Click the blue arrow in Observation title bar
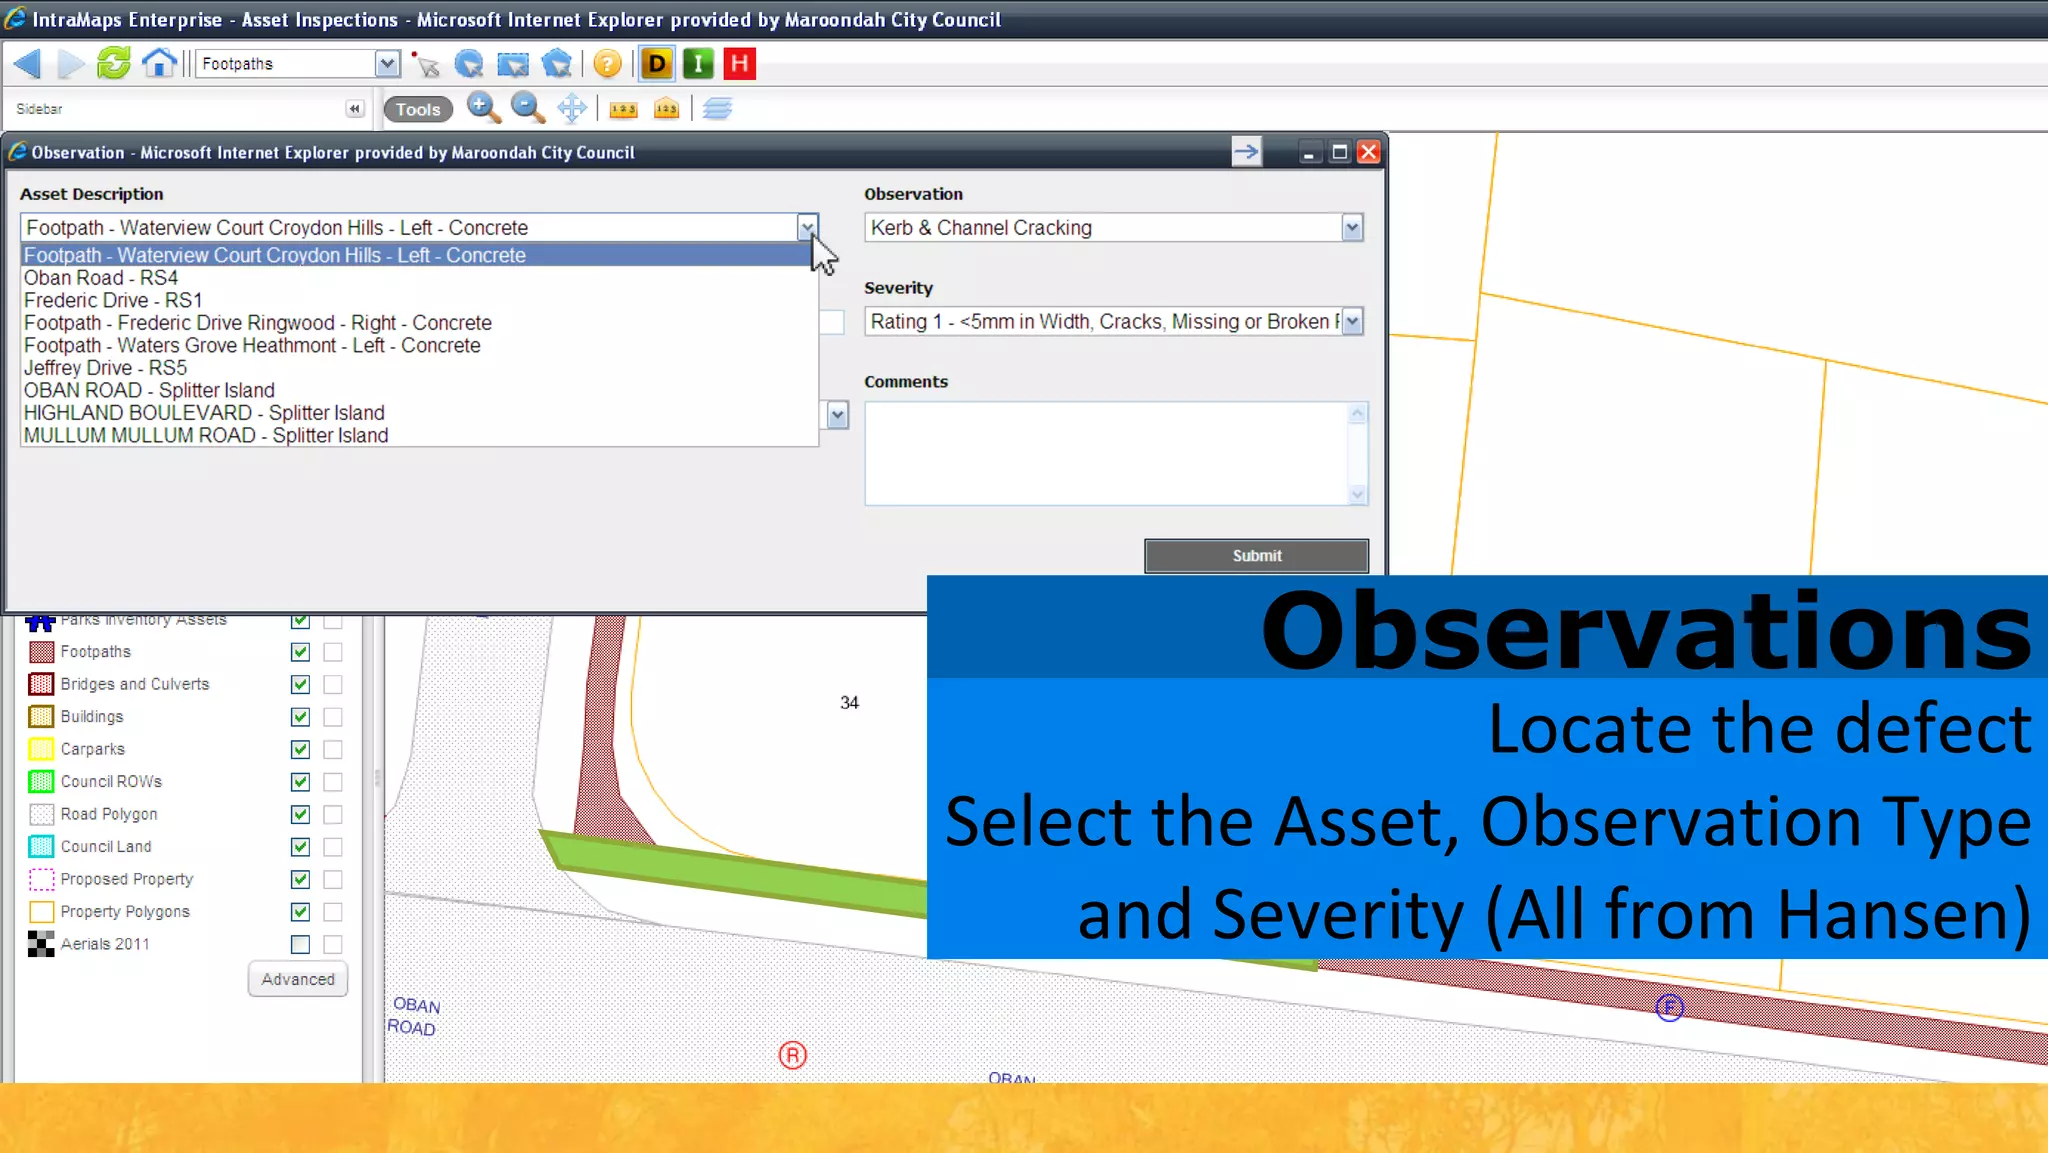2048x1153 pixels. 1246,152
